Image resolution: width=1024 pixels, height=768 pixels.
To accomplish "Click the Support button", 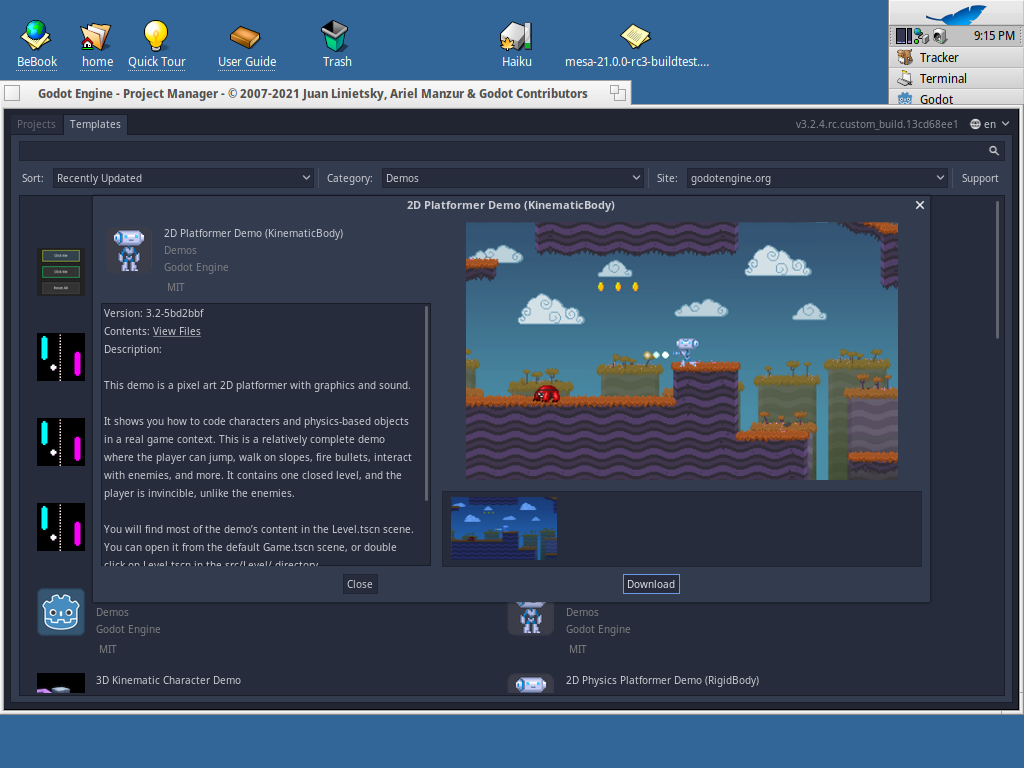I will tap(980, 178).
